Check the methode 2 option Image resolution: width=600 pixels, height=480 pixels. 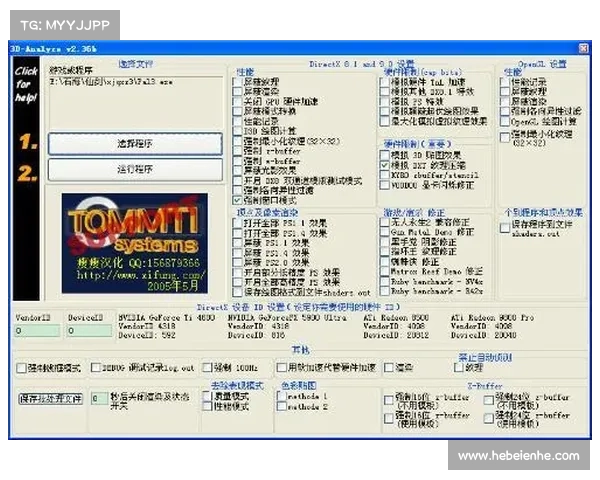pos(282,407)
